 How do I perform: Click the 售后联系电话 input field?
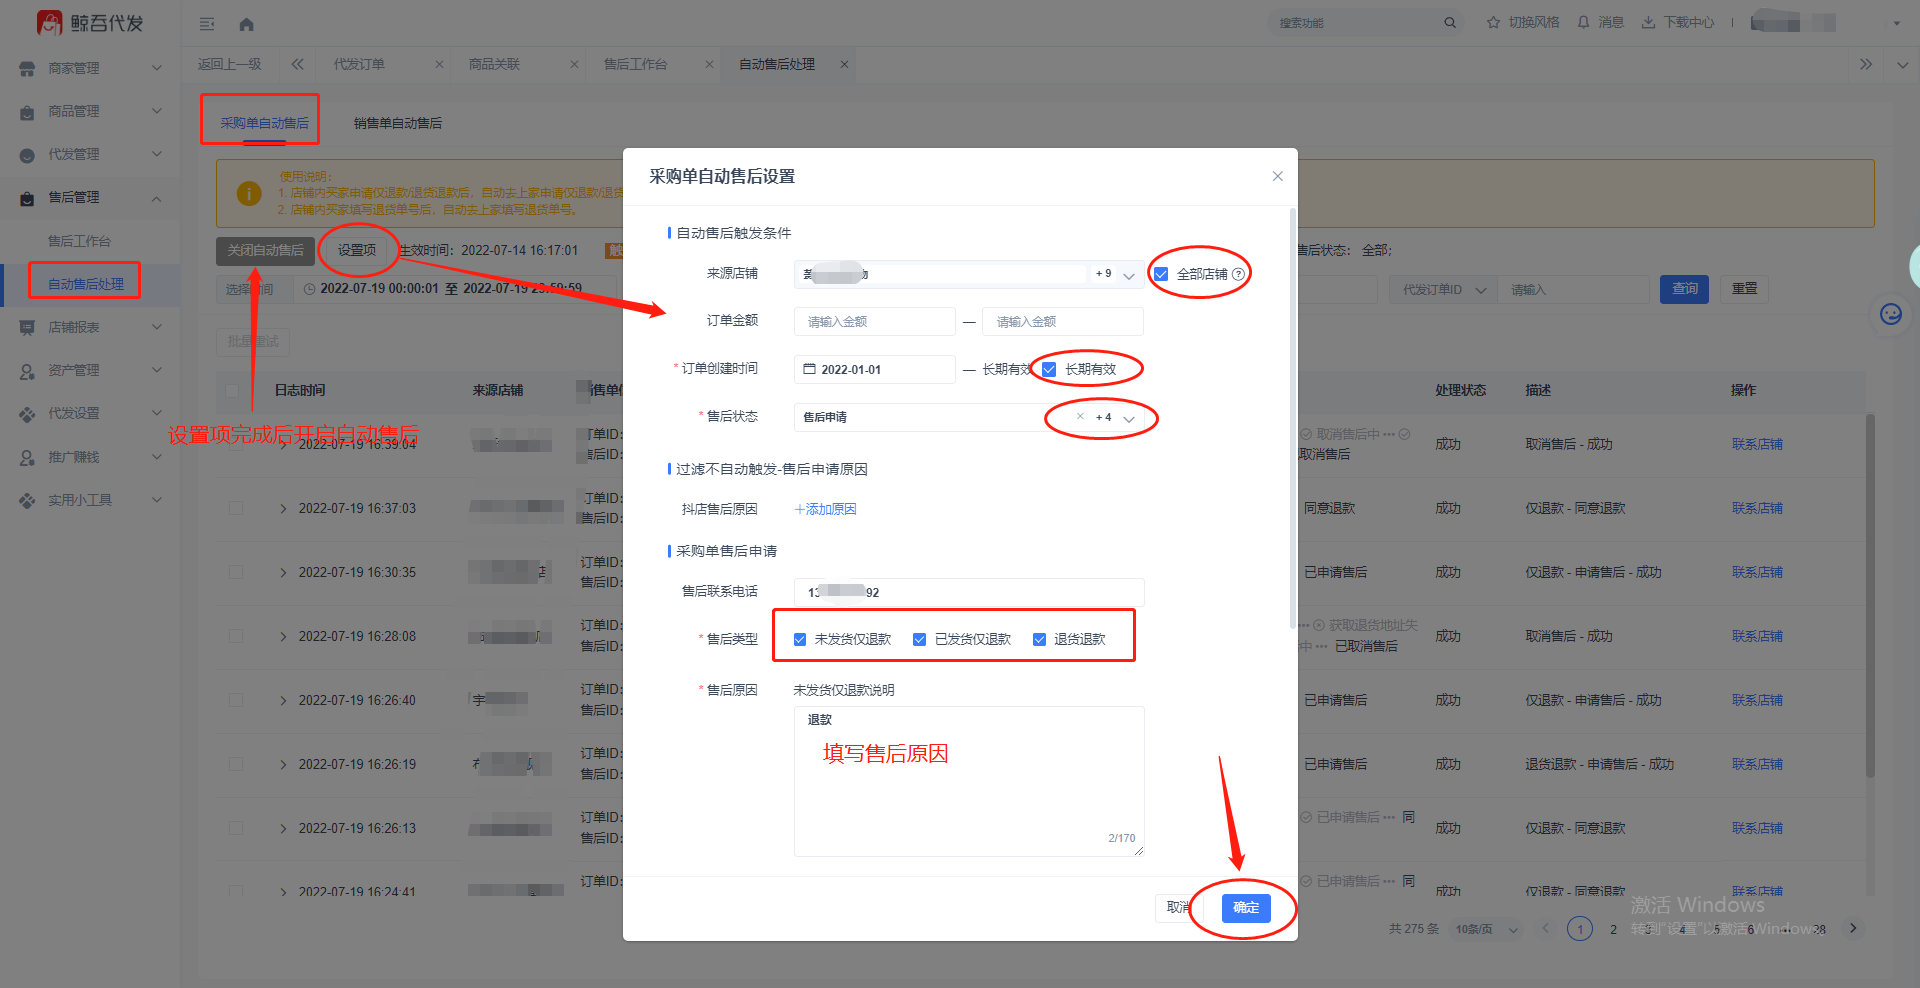coord(969,592)
